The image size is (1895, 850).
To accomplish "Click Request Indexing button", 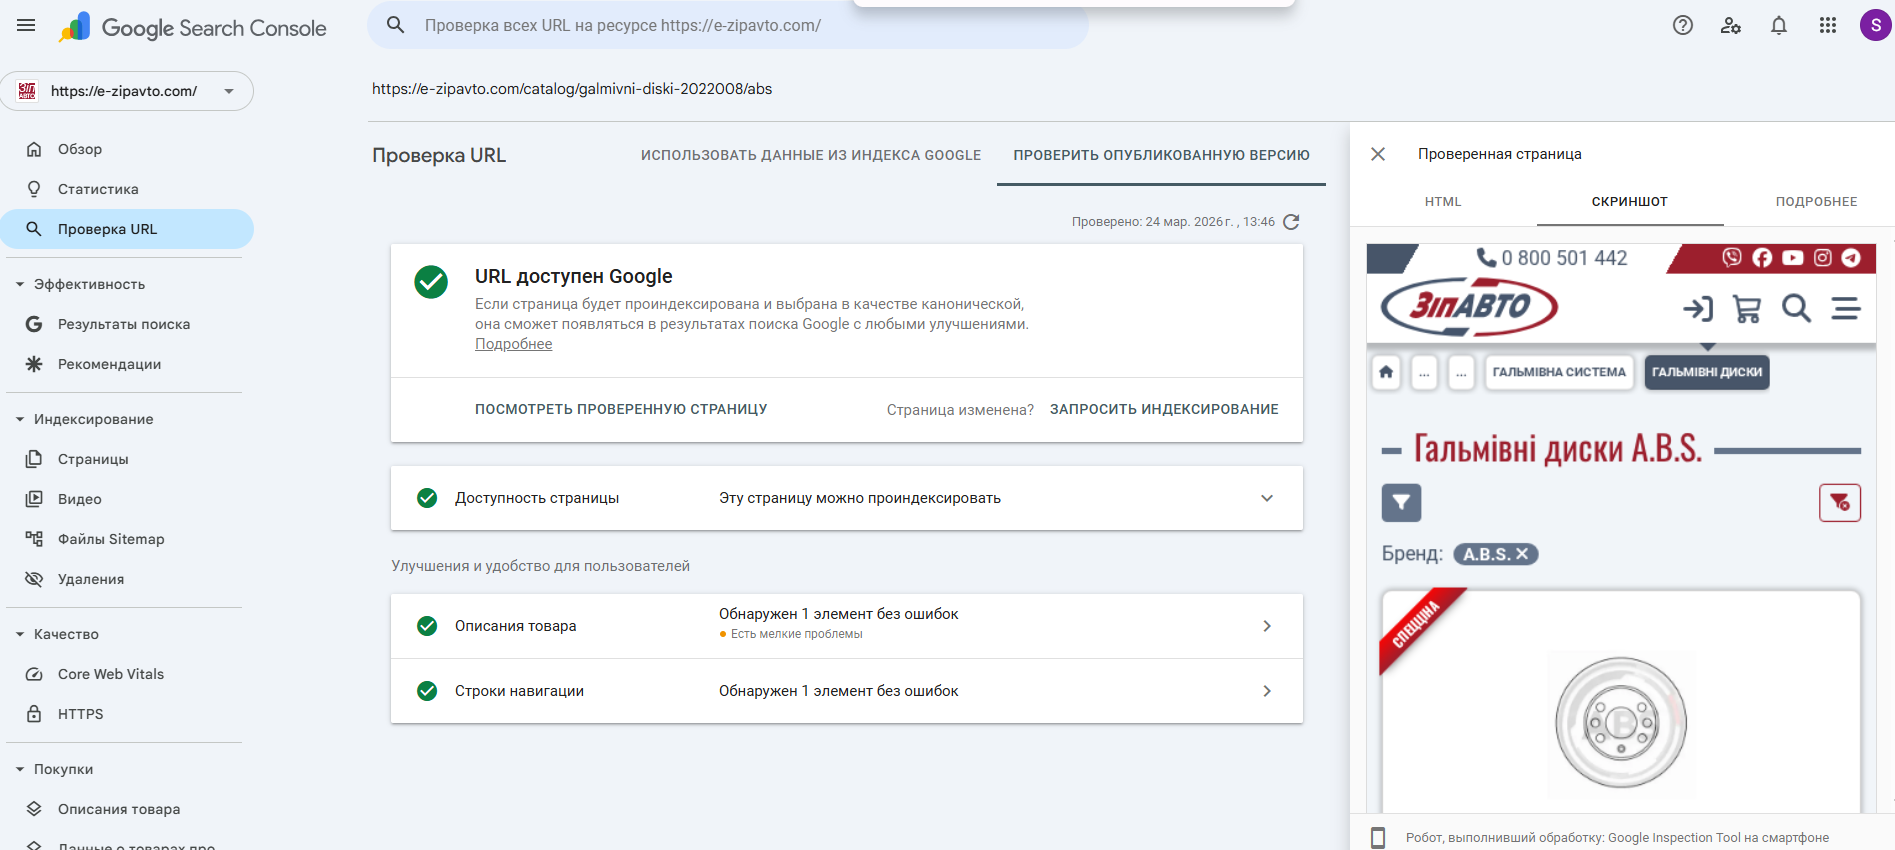I will [1164, 409].
